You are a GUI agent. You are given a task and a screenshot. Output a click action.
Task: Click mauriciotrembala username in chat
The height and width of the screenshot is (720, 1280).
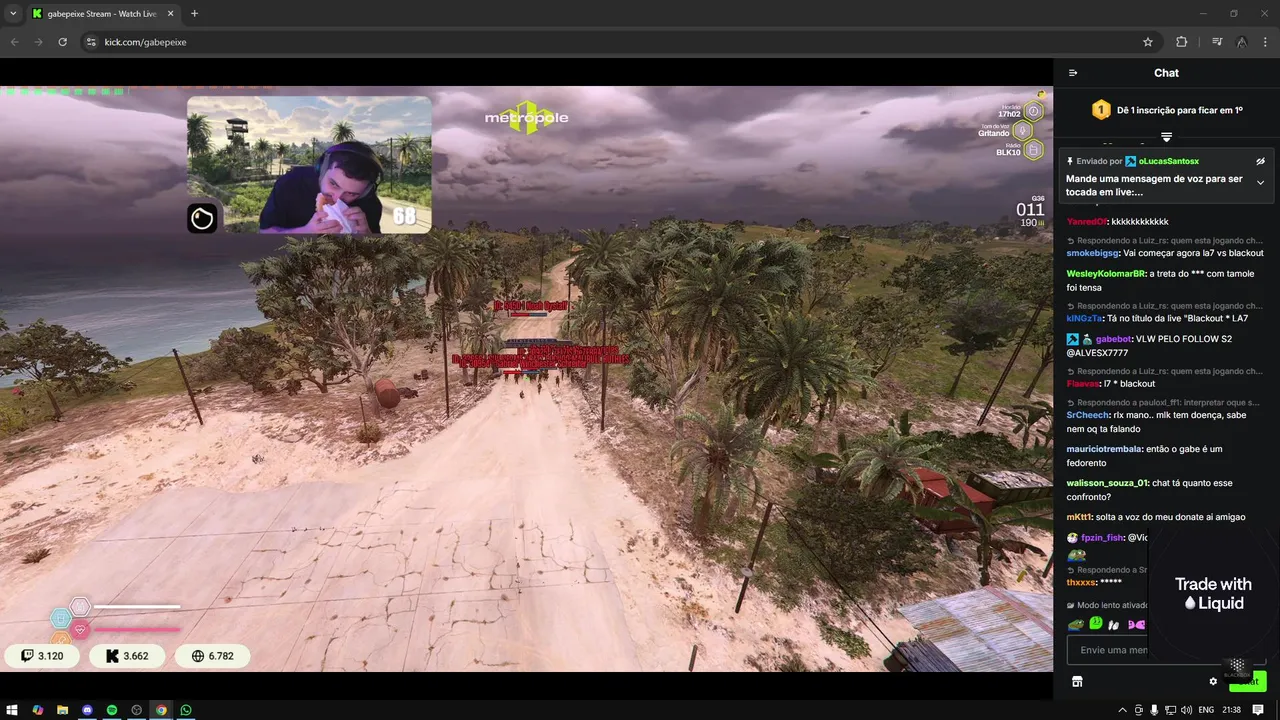[x=1103, y=450]
